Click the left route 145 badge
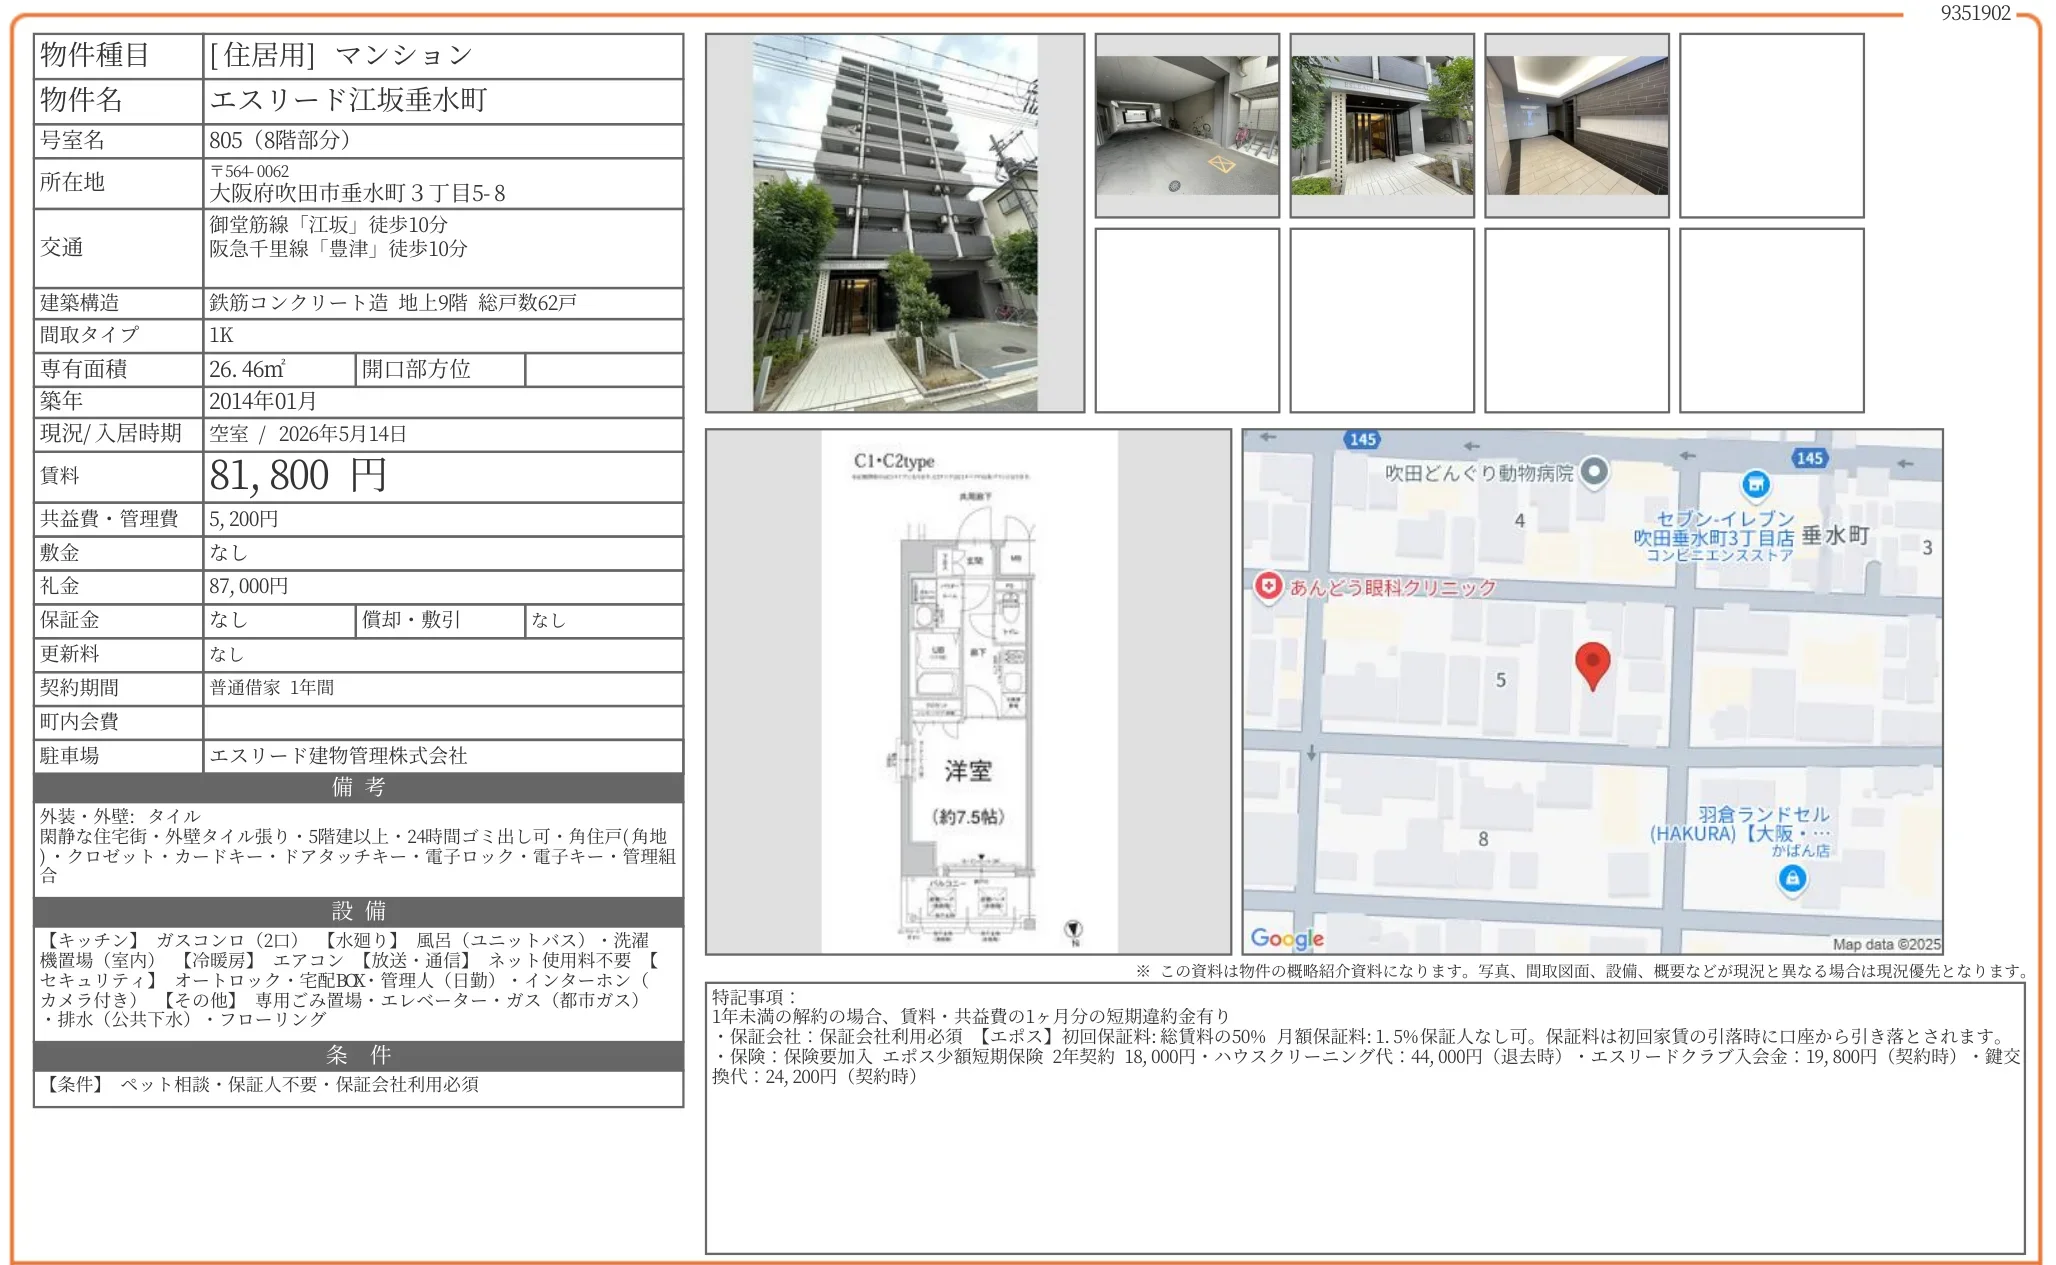This screenshot has height=1265, width=2056. 1362,439
